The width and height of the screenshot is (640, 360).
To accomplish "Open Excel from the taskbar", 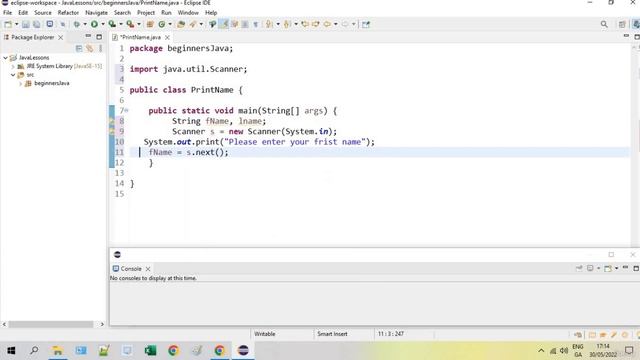I will [x=150, y=350].
